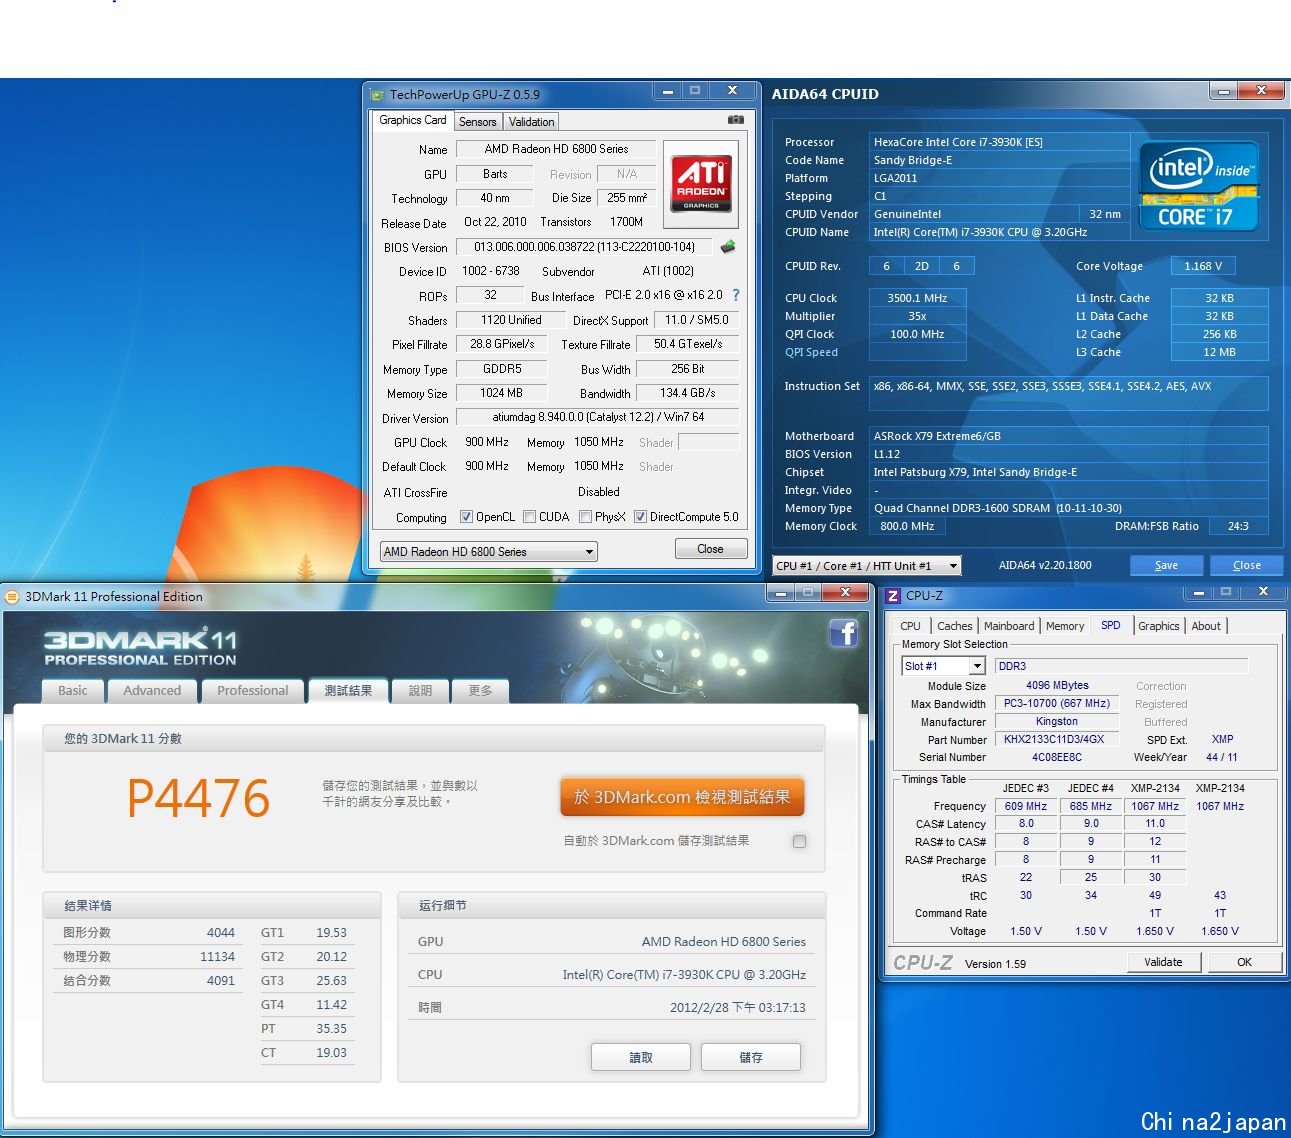Click the GPU Name field in GPU-Z

coord(556,149)
